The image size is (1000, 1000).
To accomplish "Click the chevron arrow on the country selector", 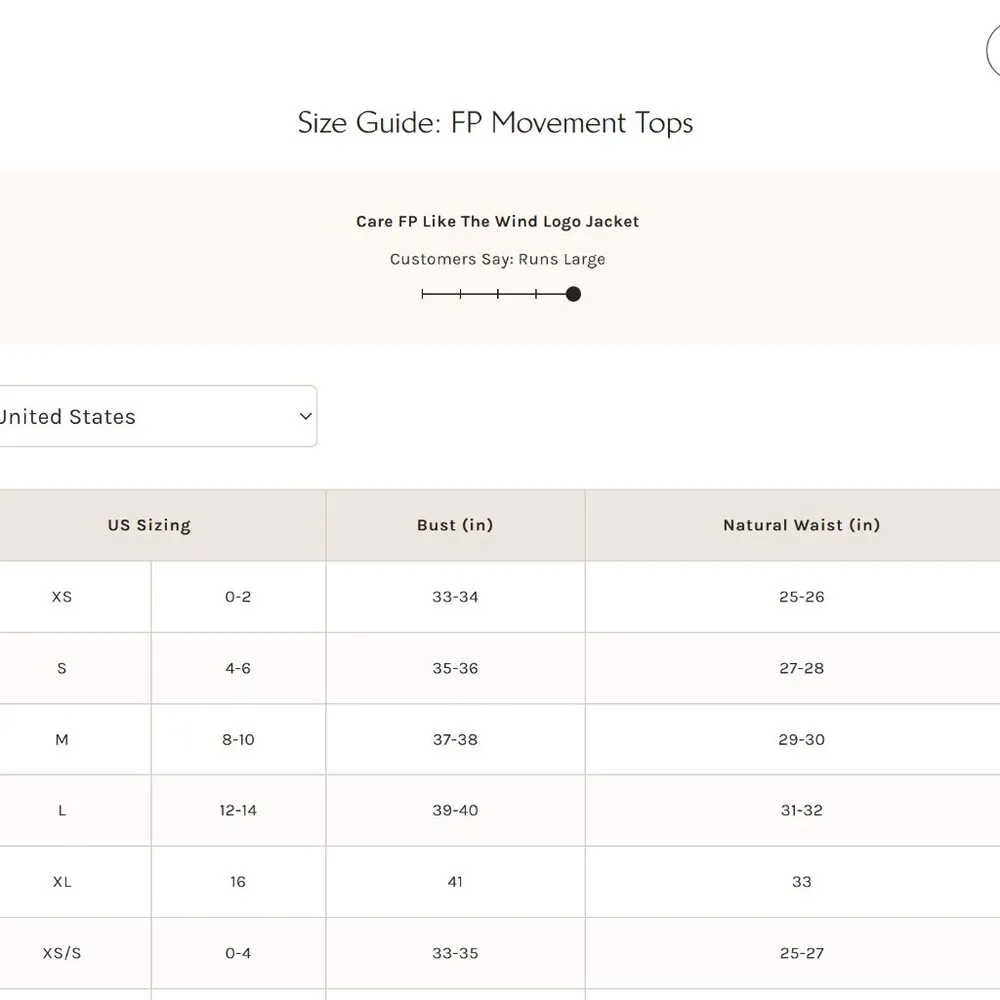I will pos(306,417).
